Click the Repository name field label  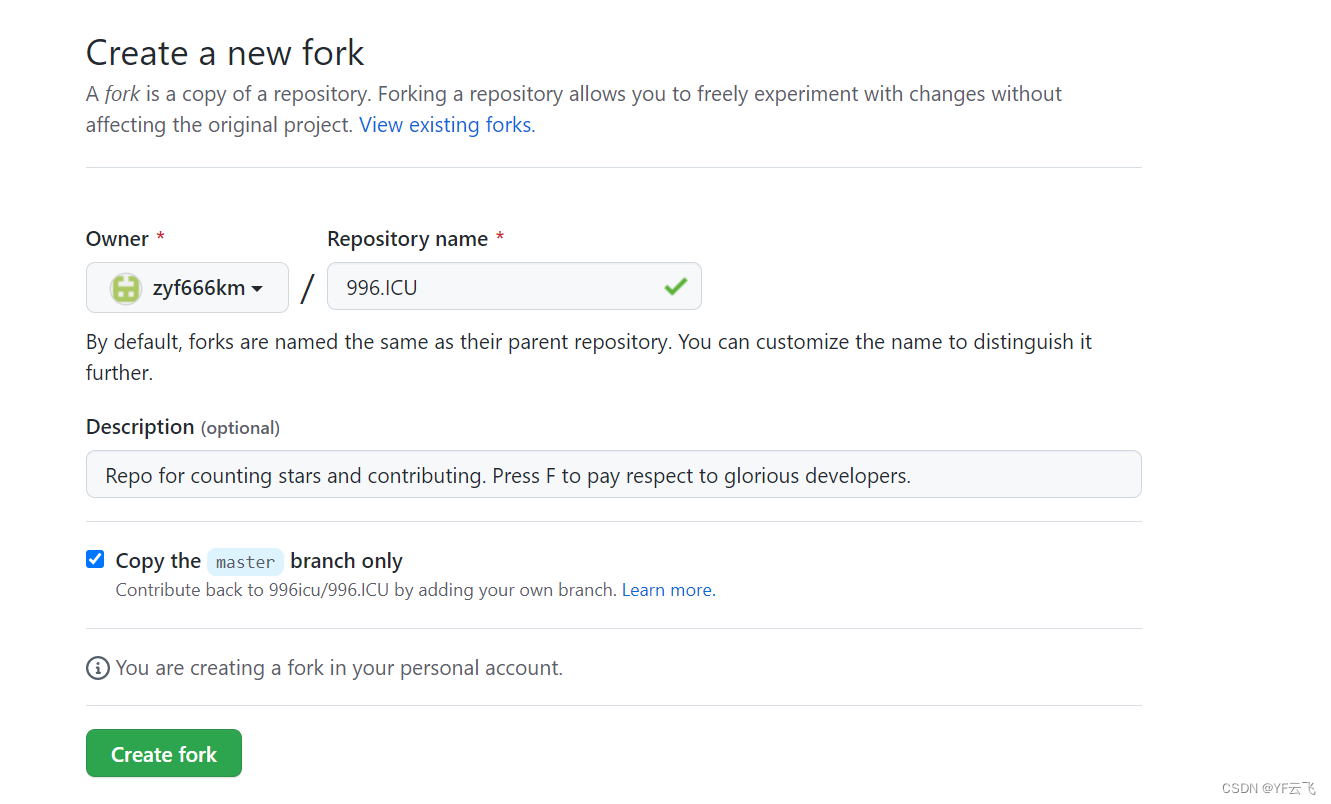[407, 239]
